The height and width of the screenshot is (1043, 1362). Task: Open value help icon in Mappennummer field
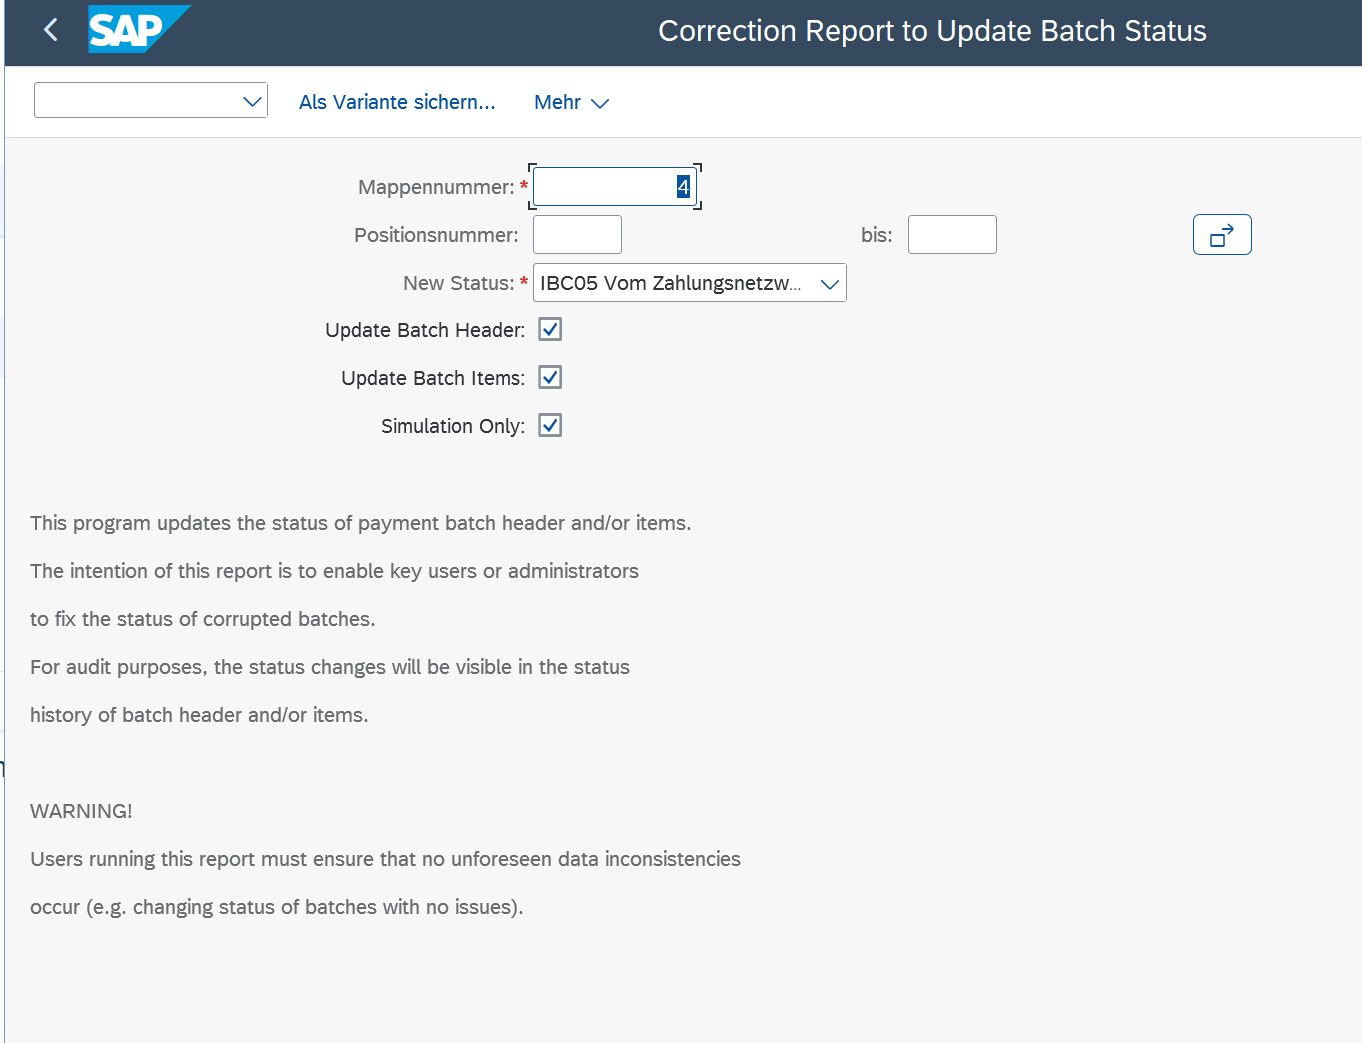click(683, 187)
